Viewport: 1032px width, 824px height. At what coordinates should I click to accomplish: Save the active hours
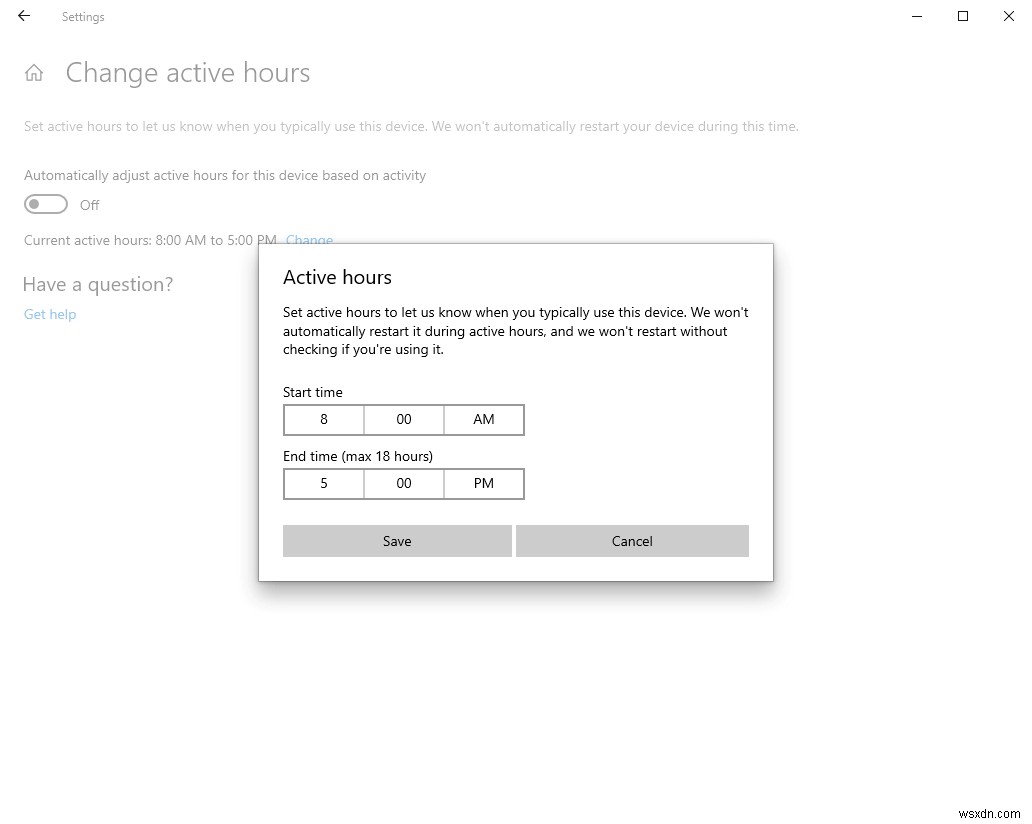coord(397,540)
